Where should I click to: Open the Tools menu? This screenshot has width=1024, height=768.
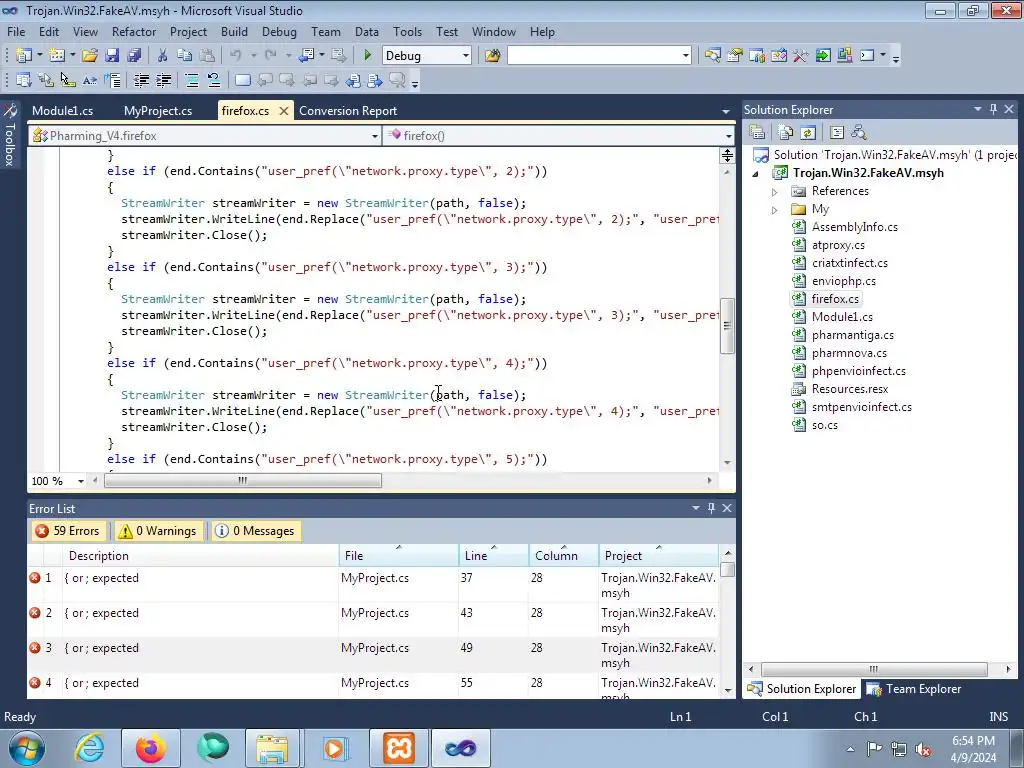[x=407, y=32]
